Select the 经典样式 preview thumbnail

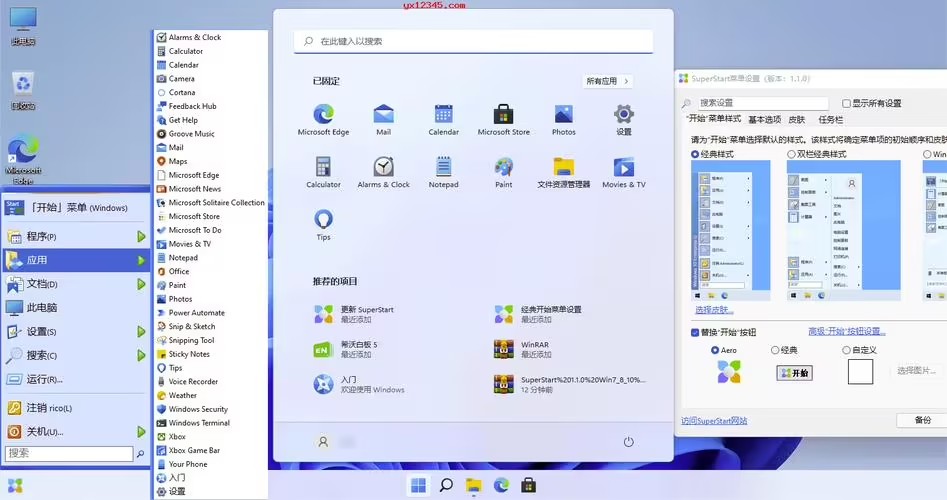coord(730,231)
